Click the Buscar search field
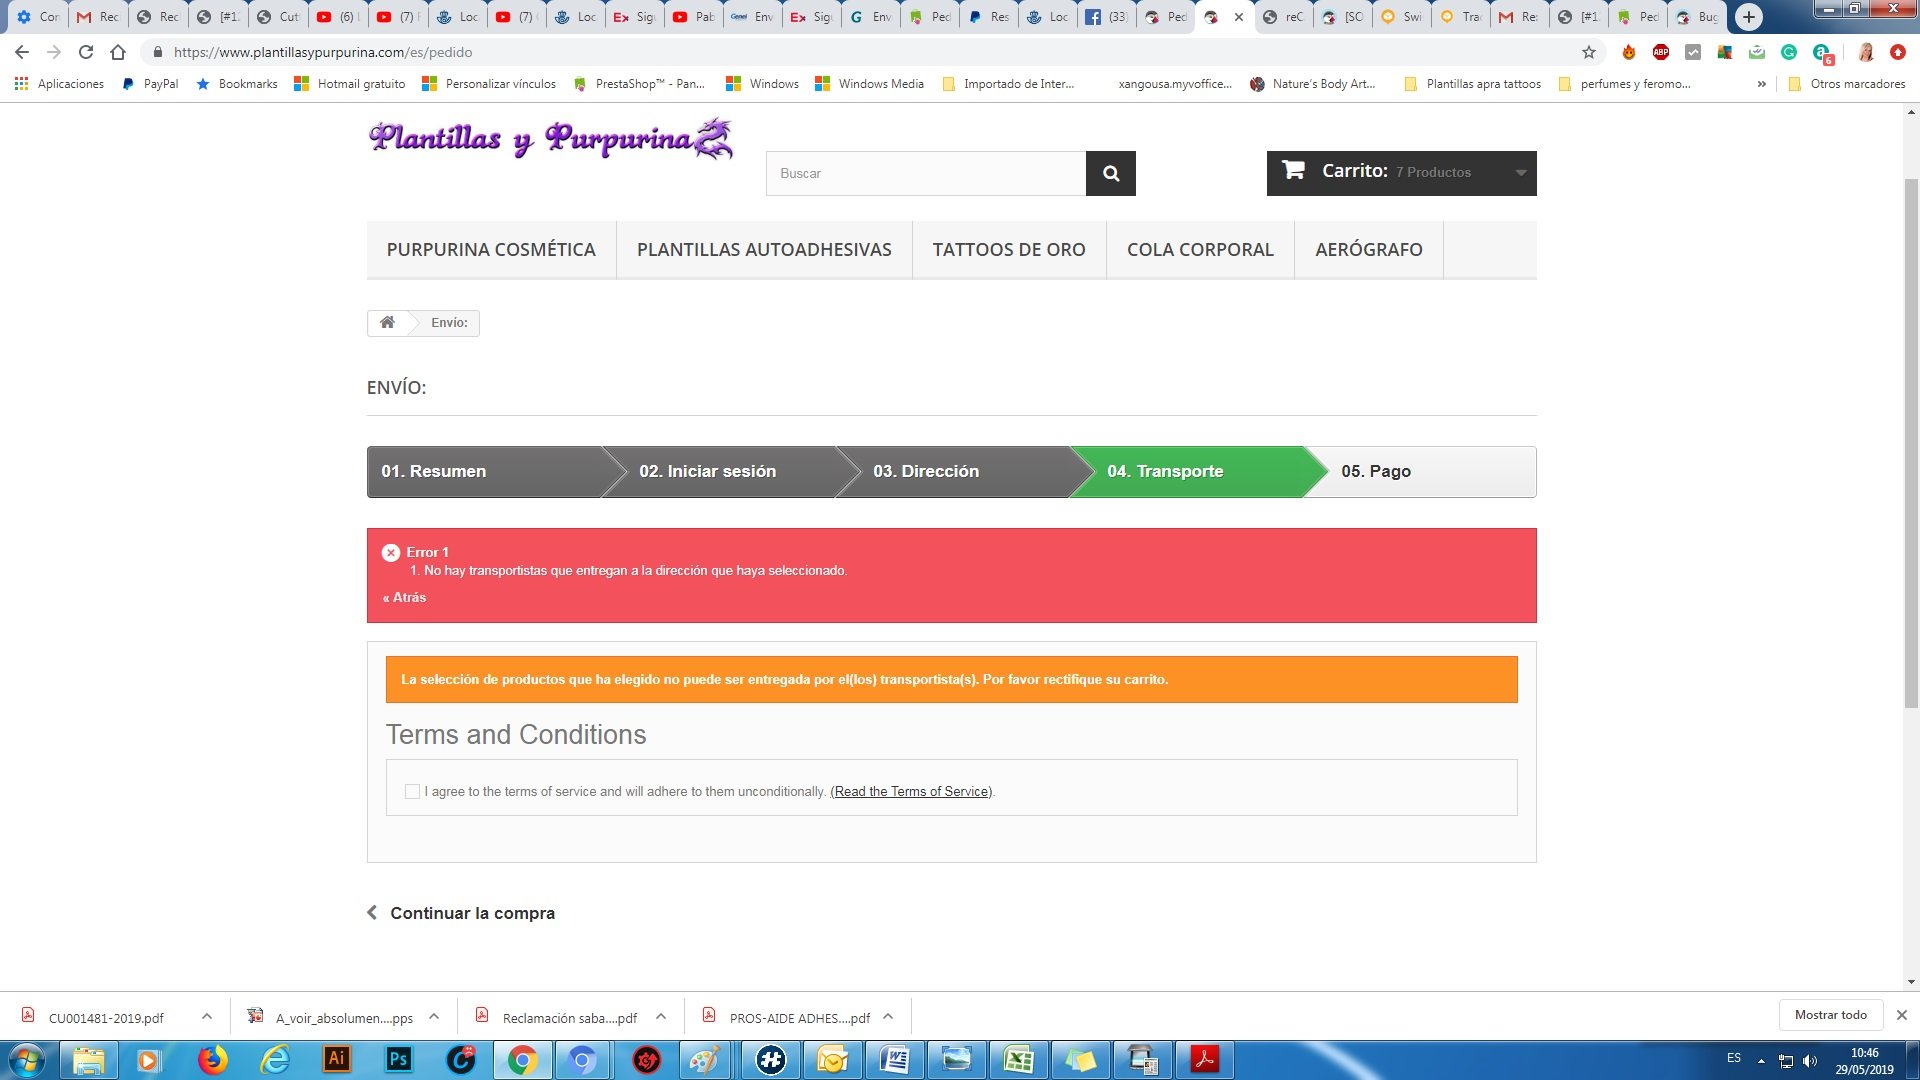 pos(925,173)
